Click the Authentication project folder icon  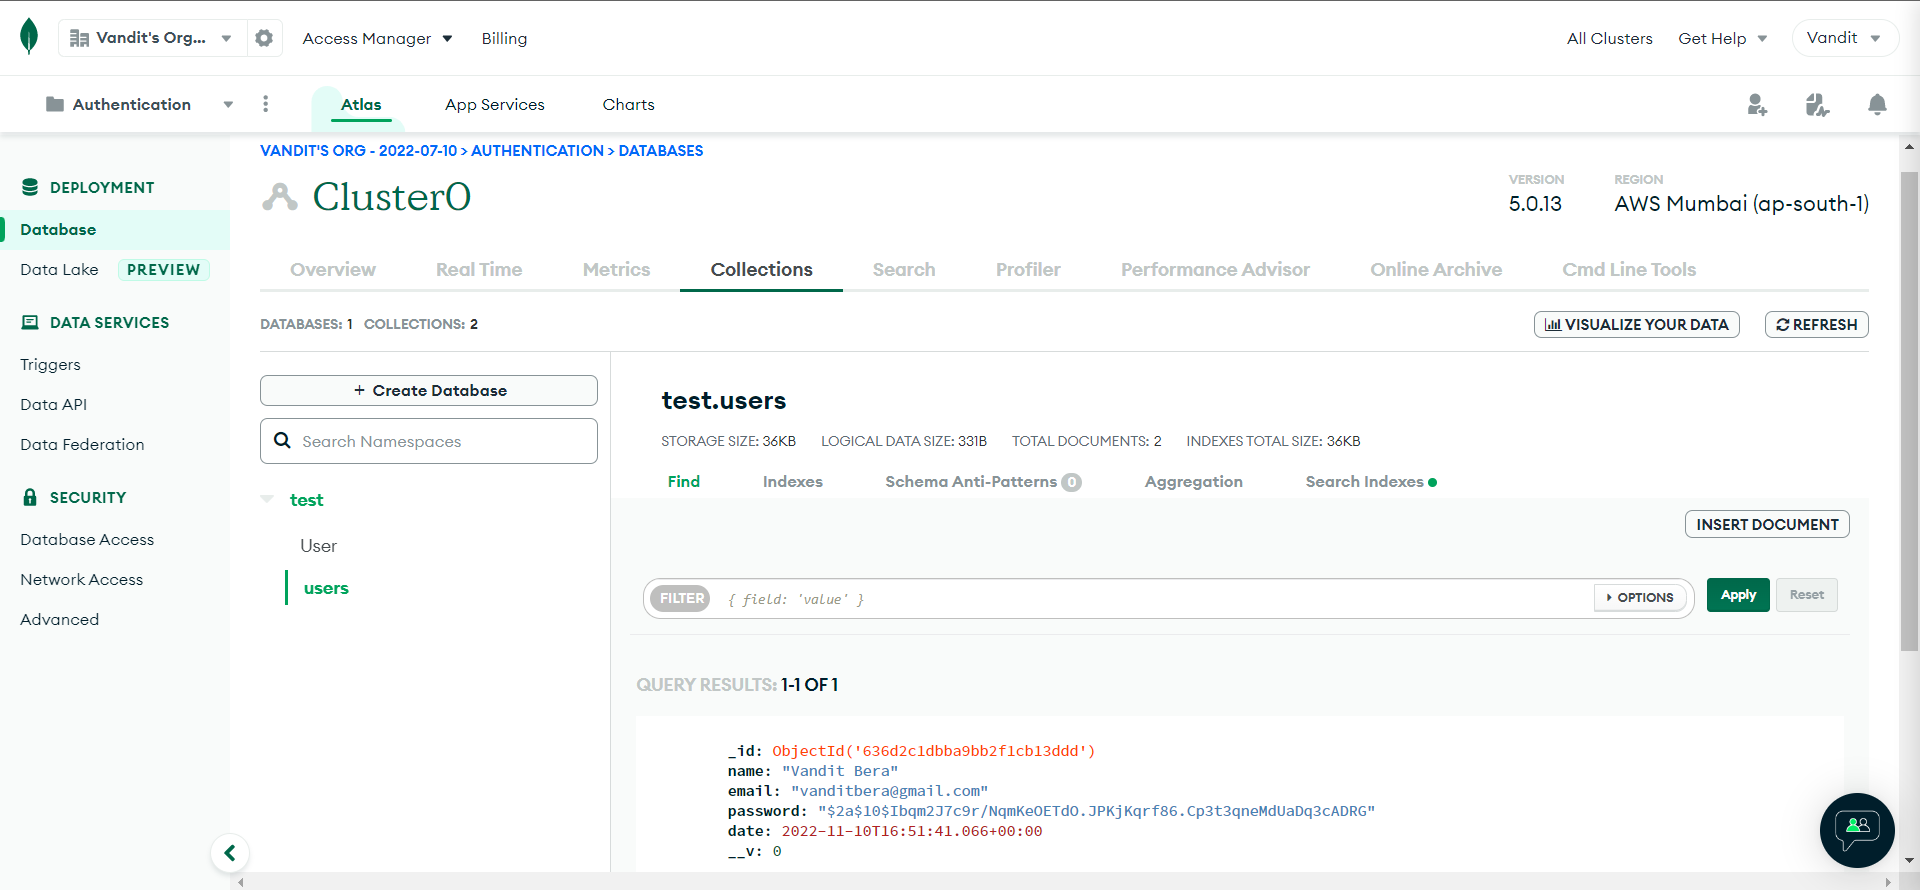pyautogui.click(x=55, y=104)
